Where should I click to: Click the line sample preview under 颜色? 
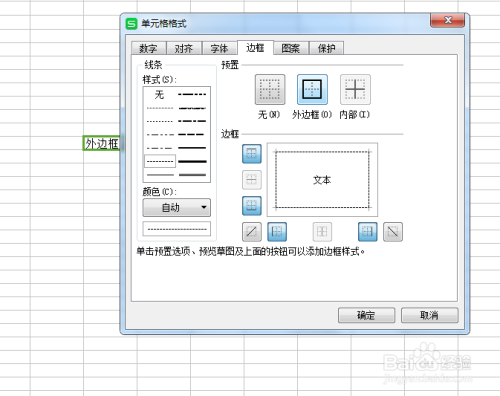[177, 229]
